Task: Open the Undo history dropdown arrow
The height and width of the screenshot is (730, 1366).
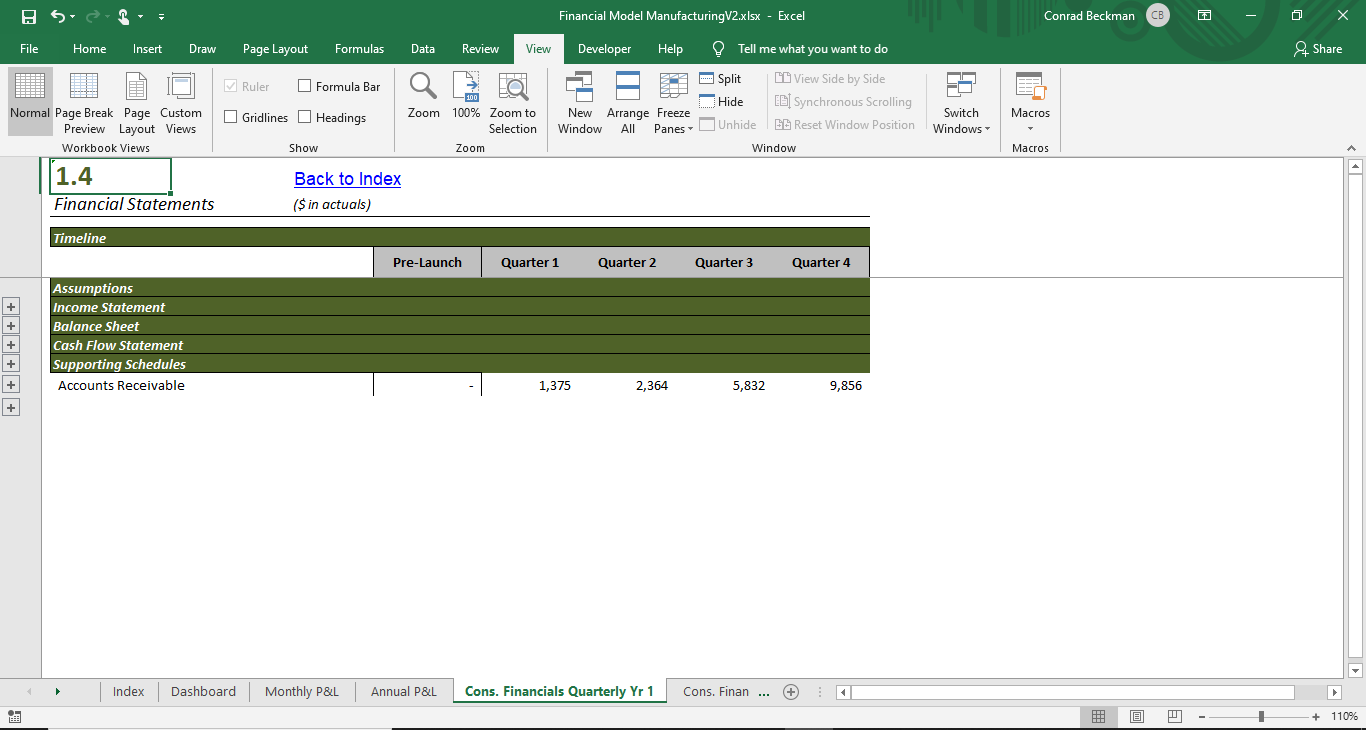Action: pos(72,16)
